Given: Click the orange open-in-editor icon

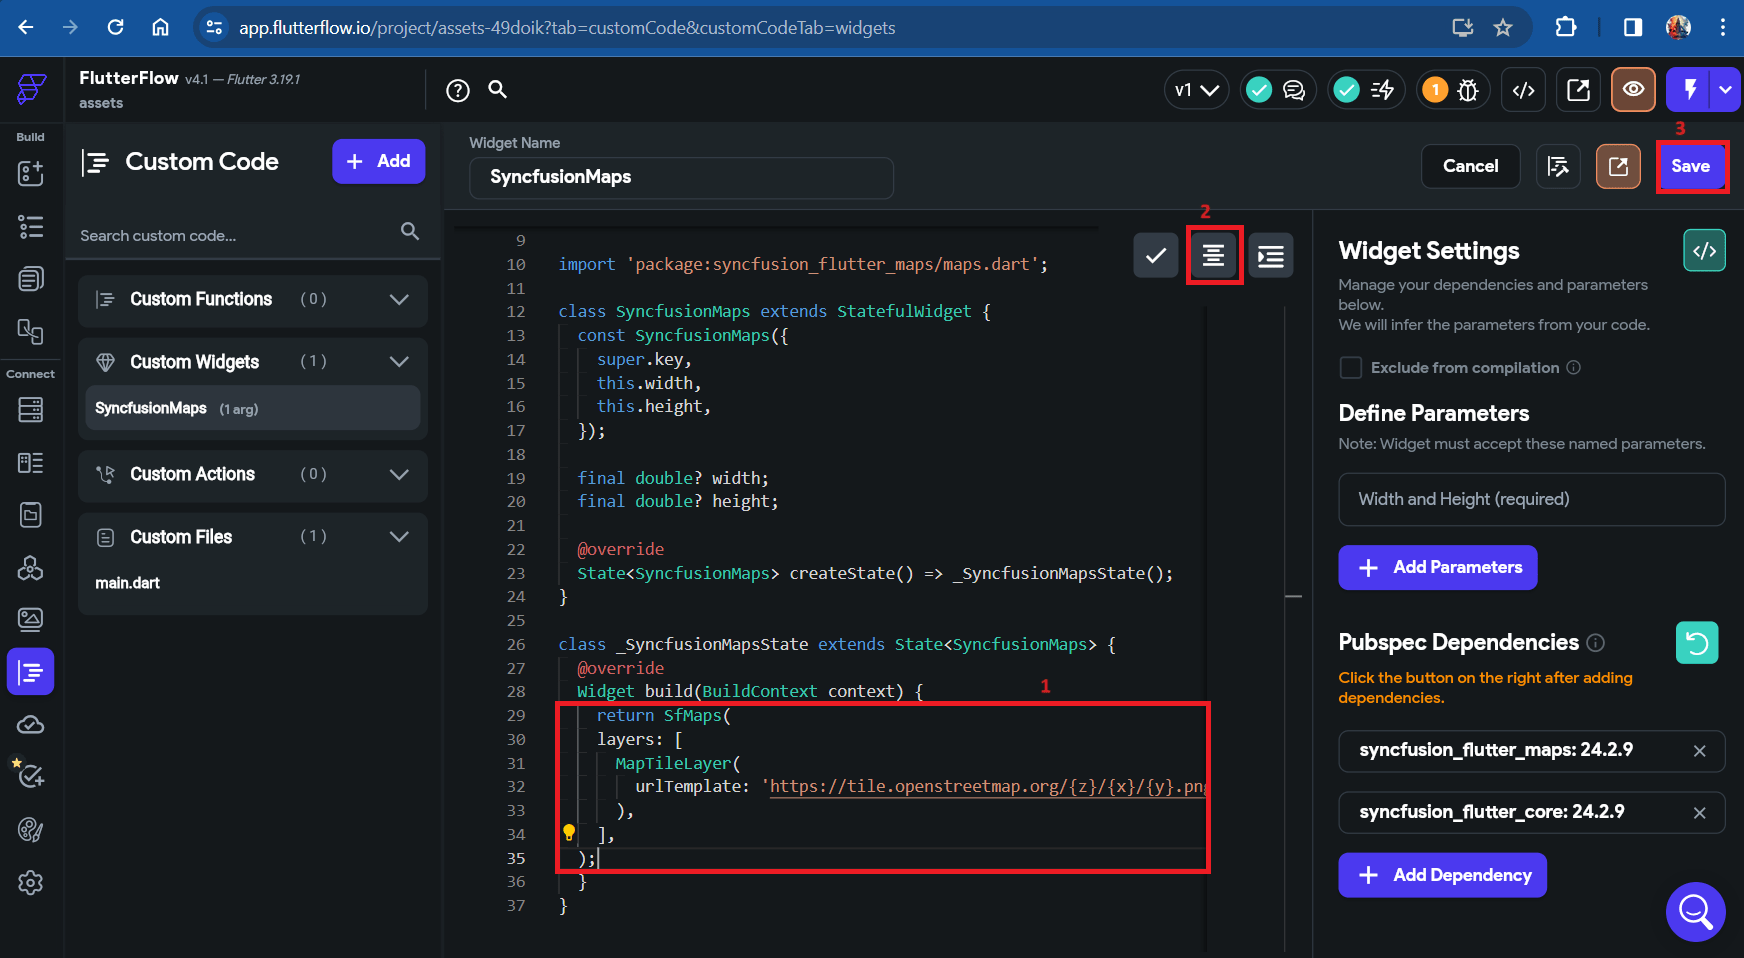Looking at the screenshot, I should (x=1618, y=166).
